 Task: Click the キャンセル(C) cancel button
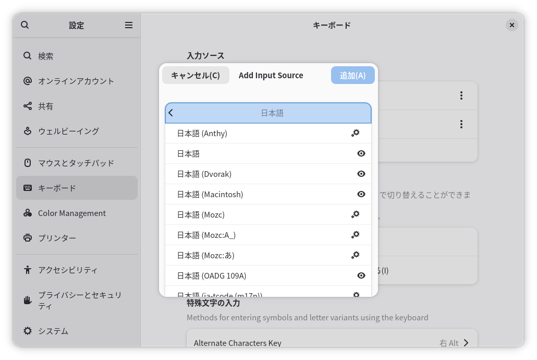click(x=196, y=75)
